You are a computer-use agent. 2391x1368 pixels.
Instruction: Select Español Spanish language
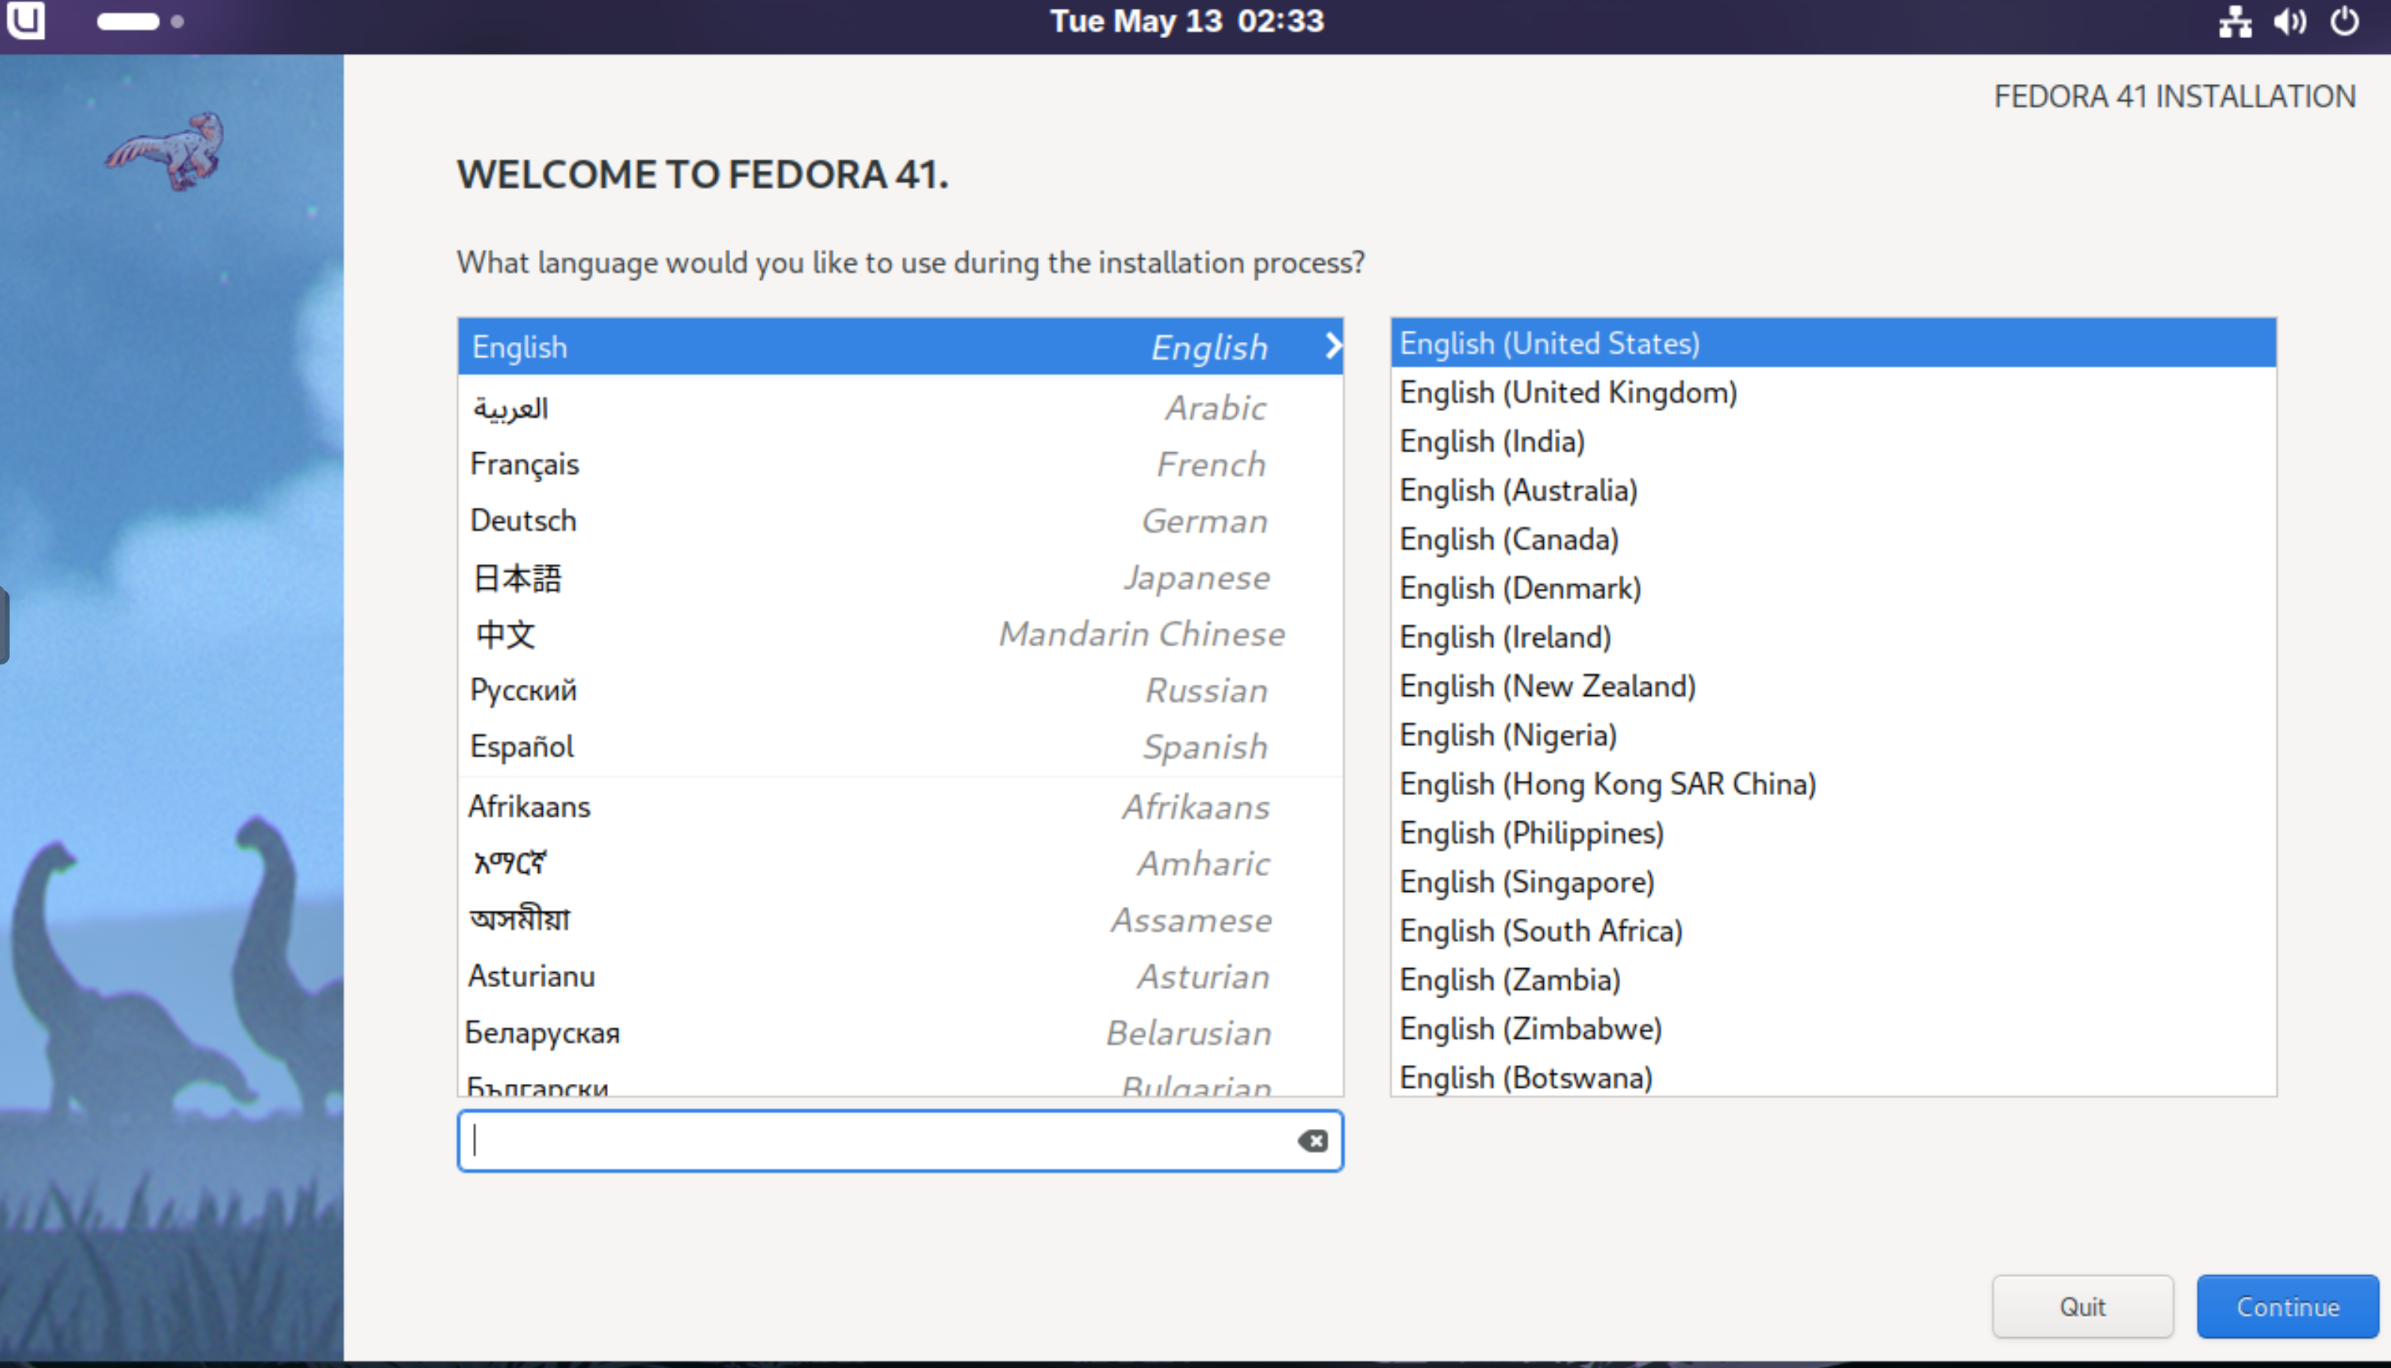pos(899,746)
